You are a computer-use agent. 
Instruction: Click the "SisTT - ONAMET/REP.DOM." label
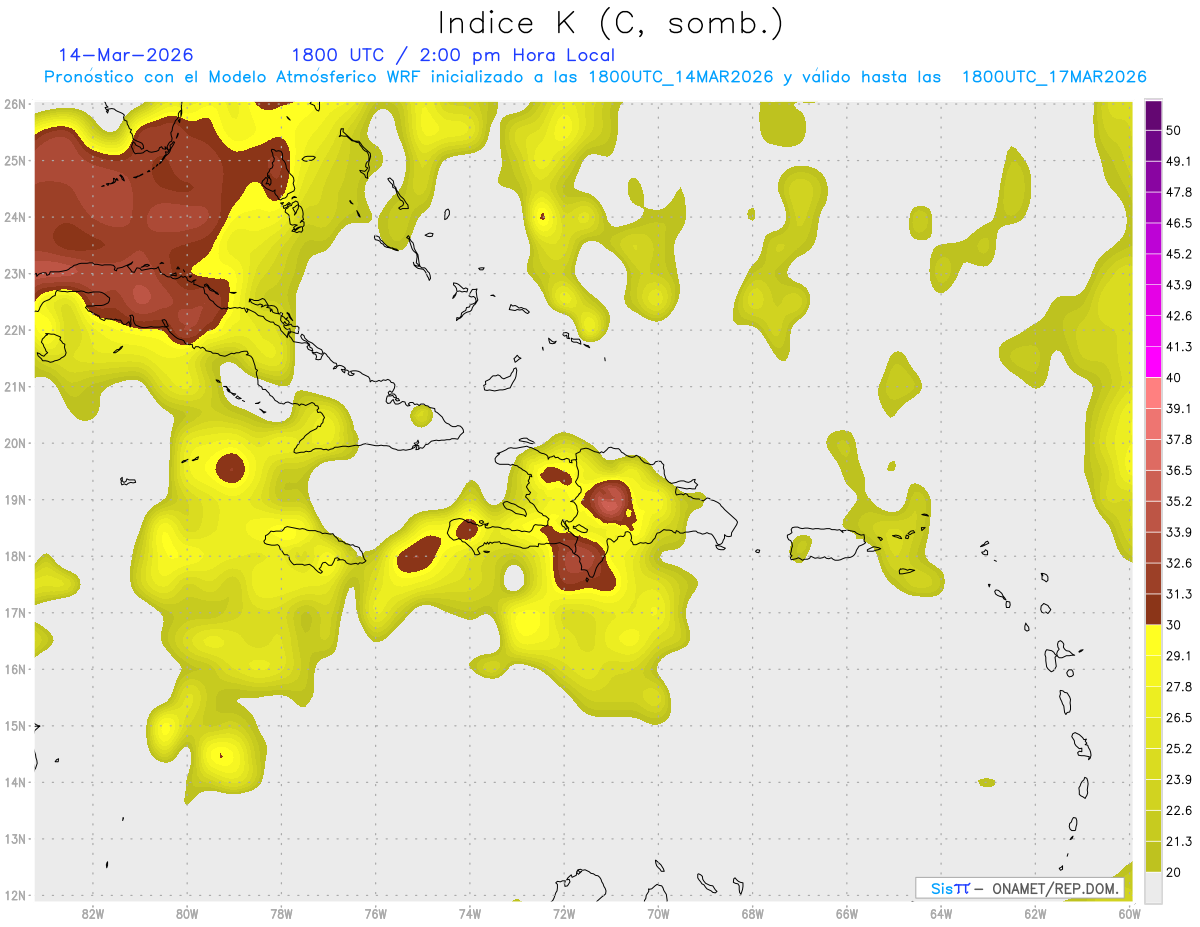[1020, 888]
